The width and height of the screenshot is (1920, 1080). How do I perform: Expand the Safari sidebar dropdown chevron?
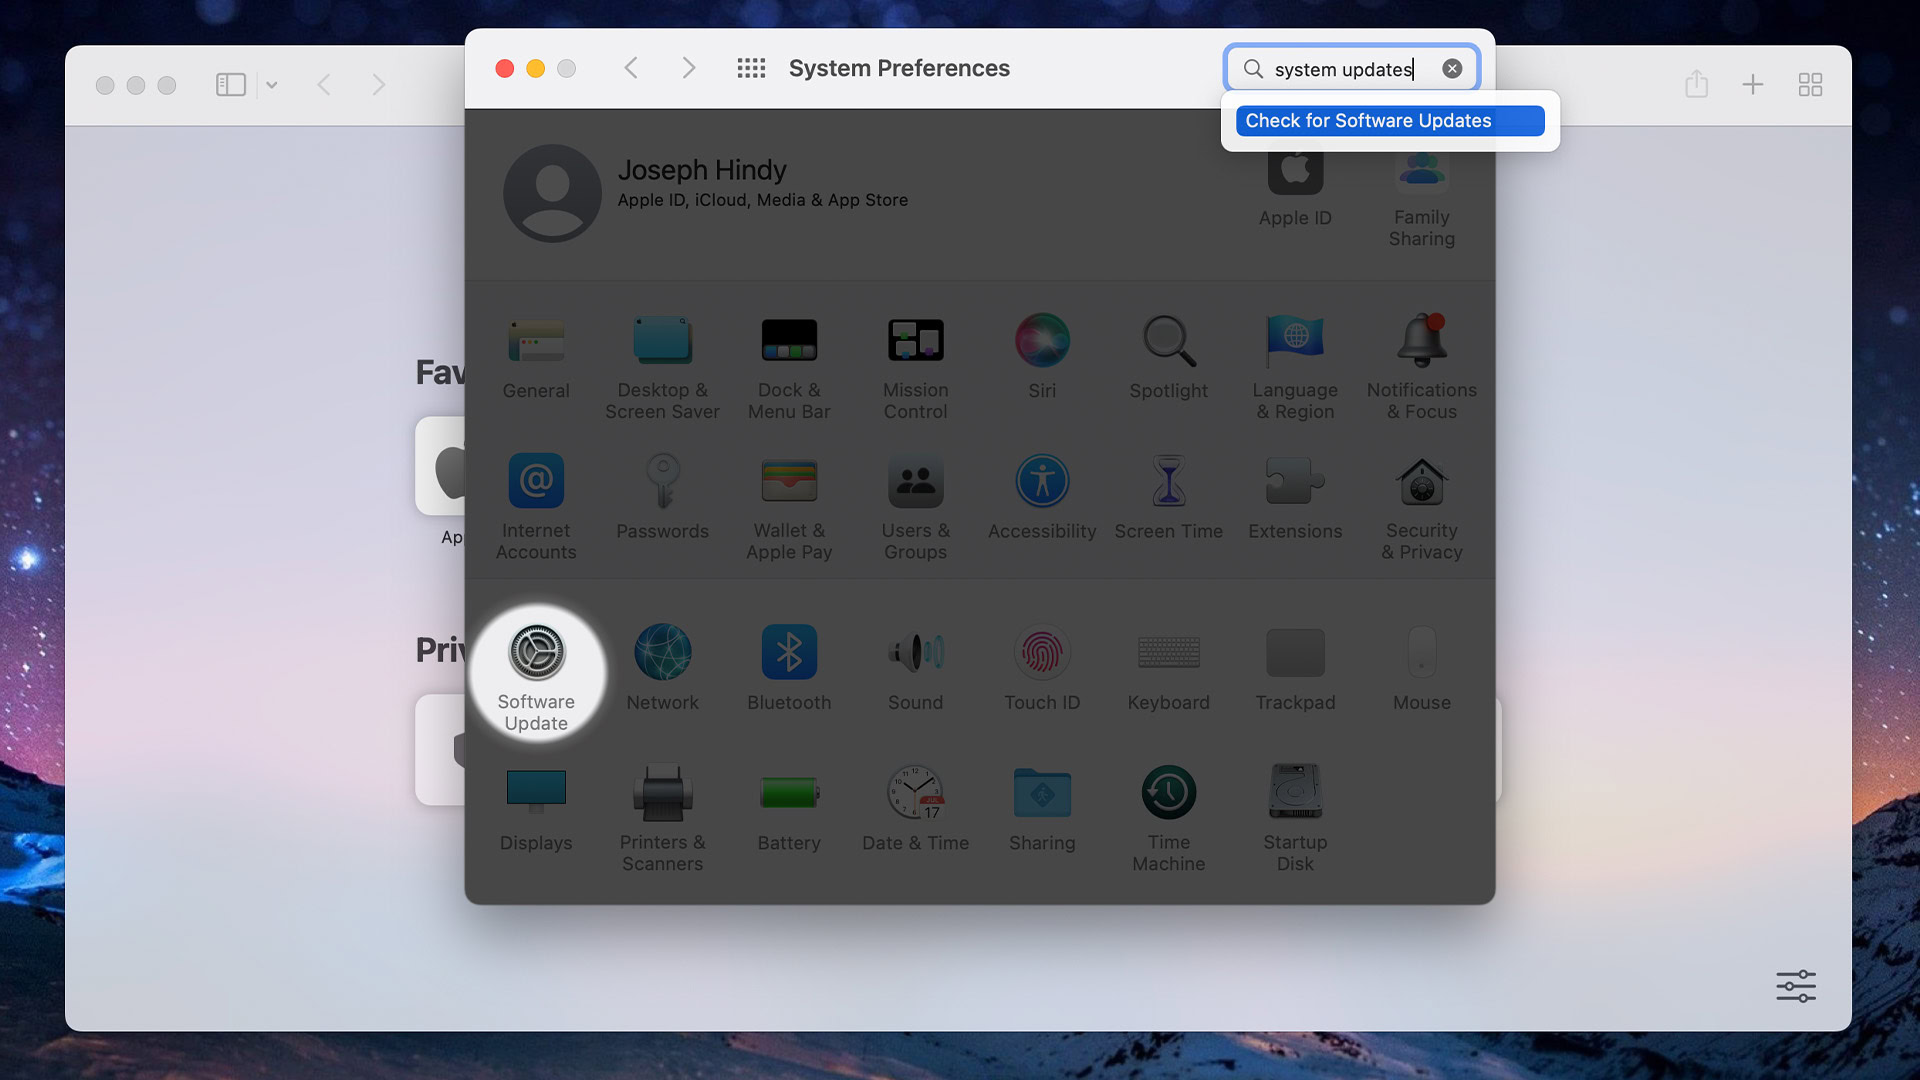tap(272, 85)
